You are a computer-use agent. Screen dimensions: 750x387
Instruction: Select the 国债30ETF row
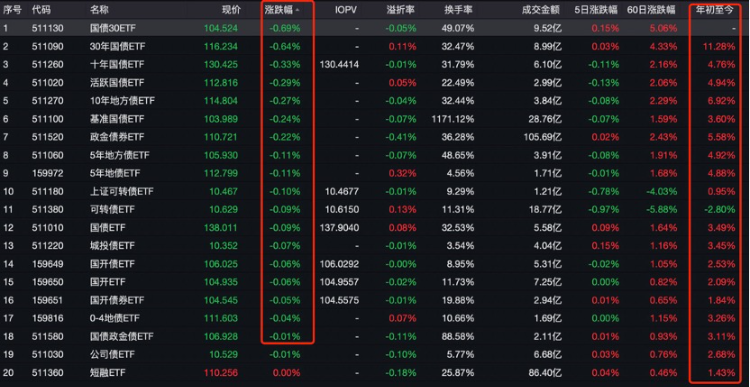tap(375, 28)
